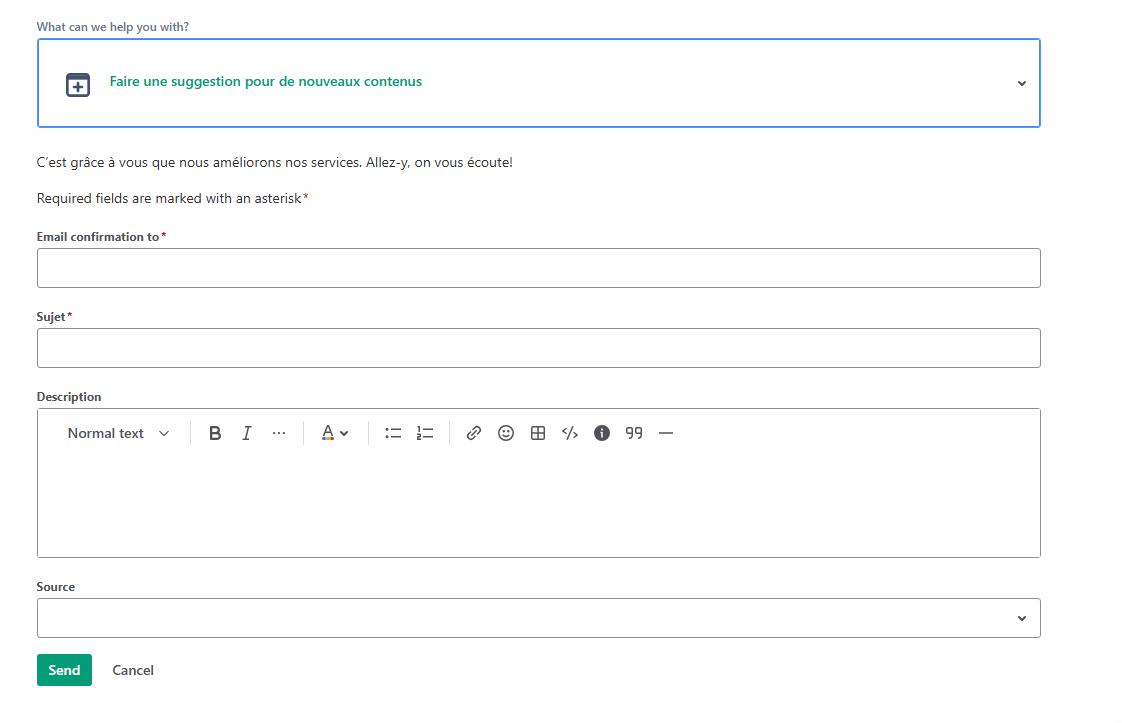Cancel the request form
Screen dimensions: 1122x723
point(133,670)
